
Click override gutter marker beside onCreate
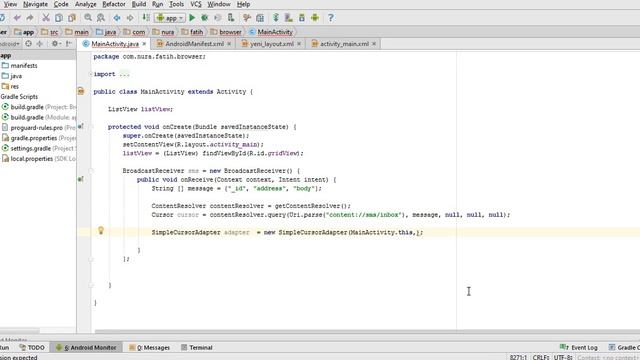(x=81, y=127)
